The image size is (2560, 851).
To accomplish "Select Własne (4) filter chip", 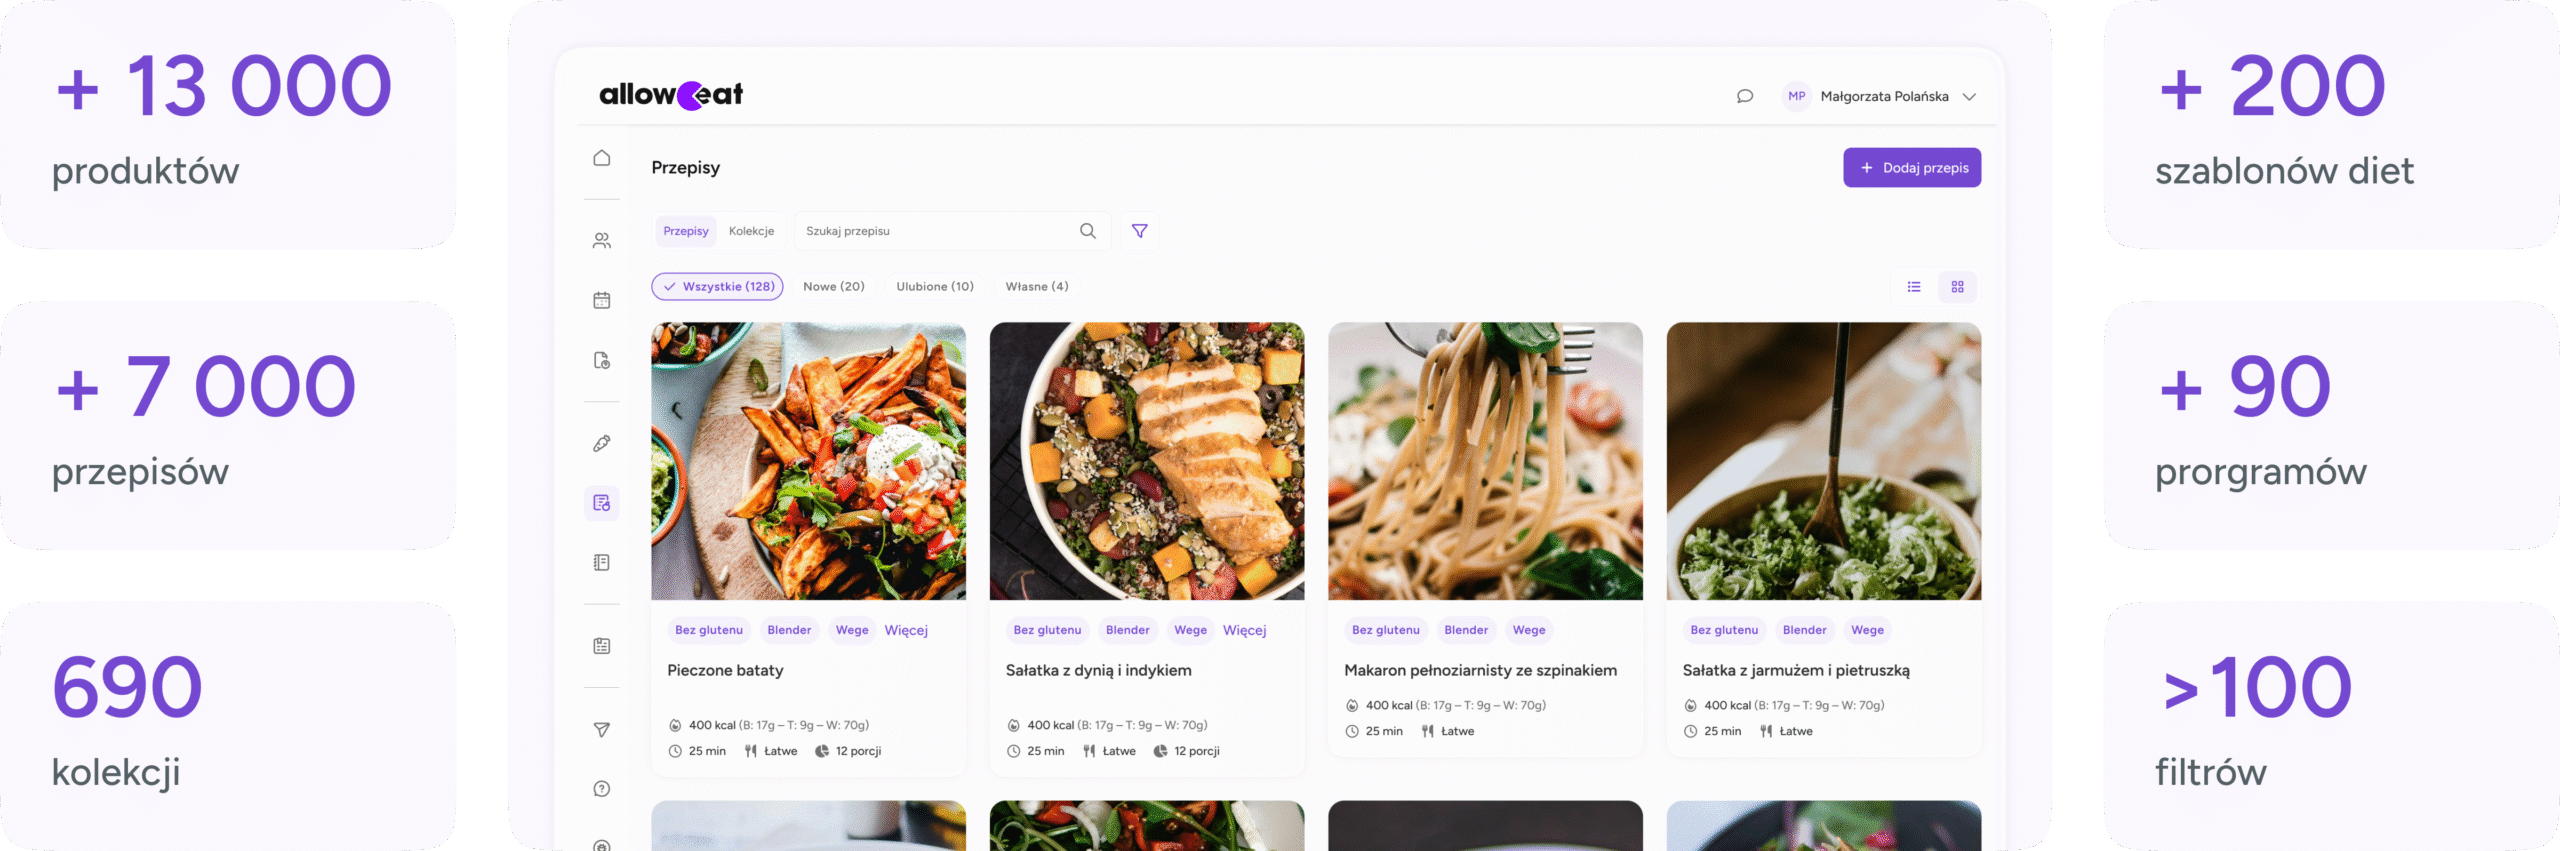I will coord(1037,286).
